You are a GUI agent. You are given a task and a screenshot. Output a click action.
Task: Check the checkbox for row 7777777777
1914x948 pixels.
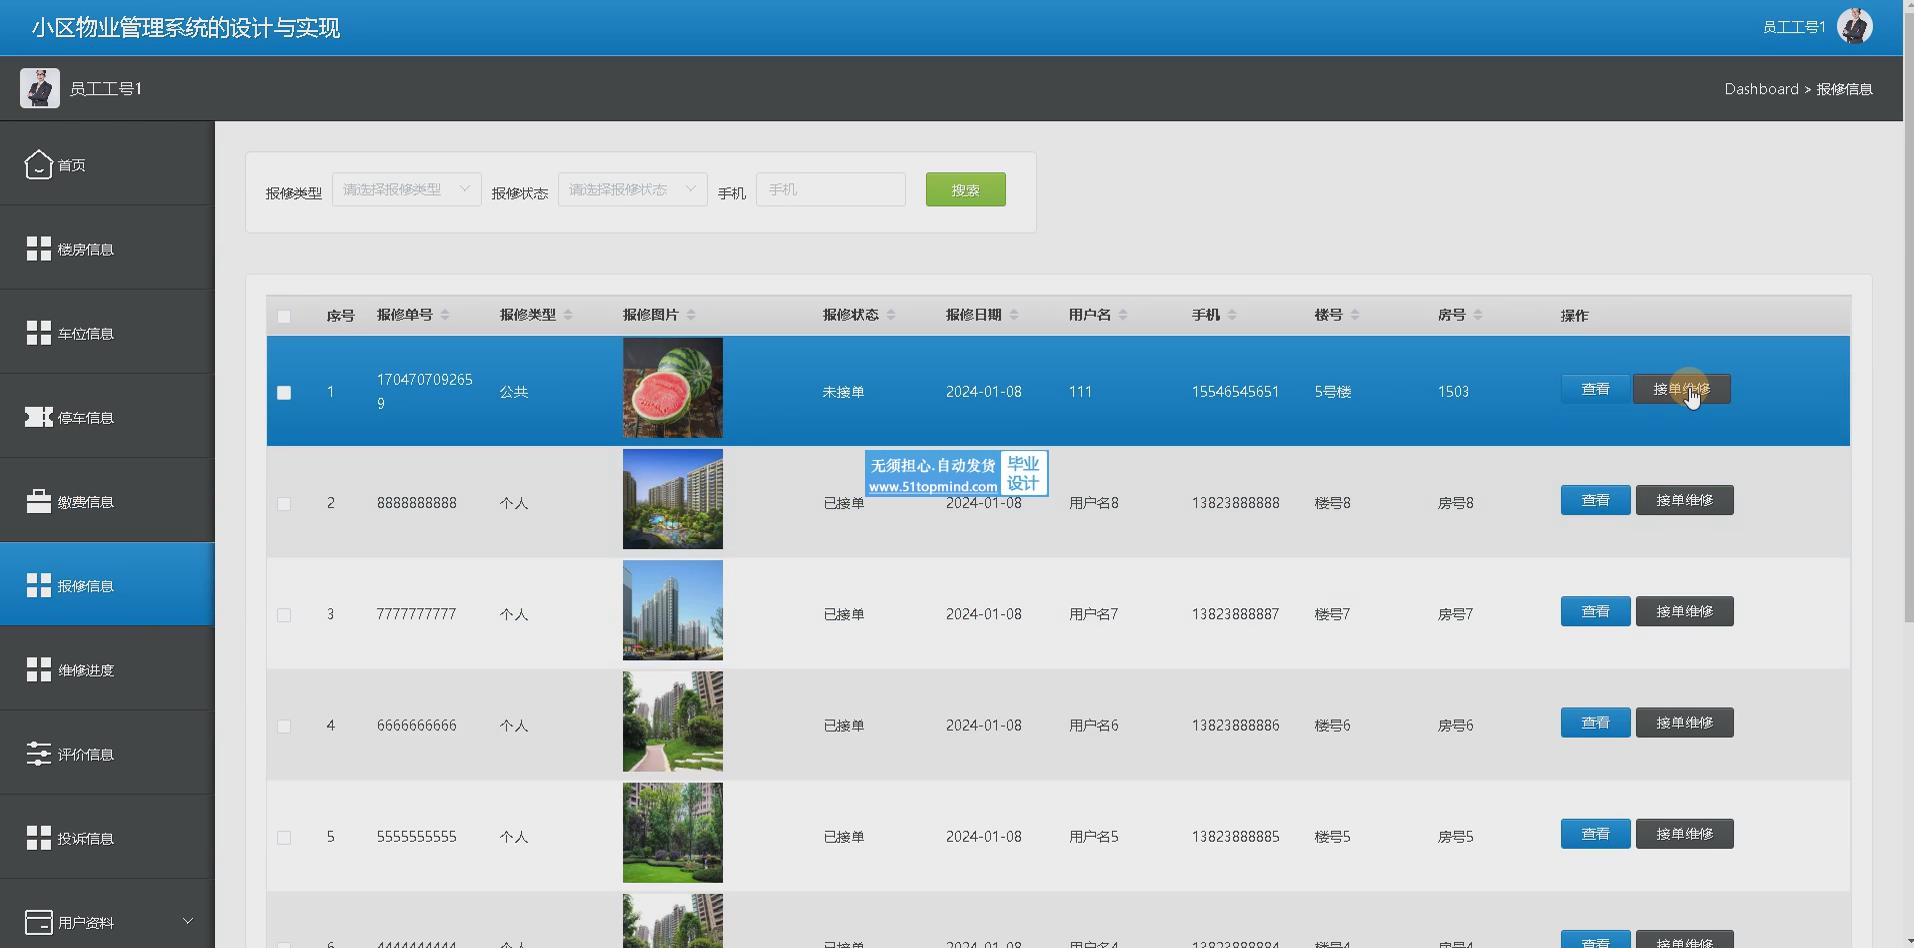click(284, 615)
